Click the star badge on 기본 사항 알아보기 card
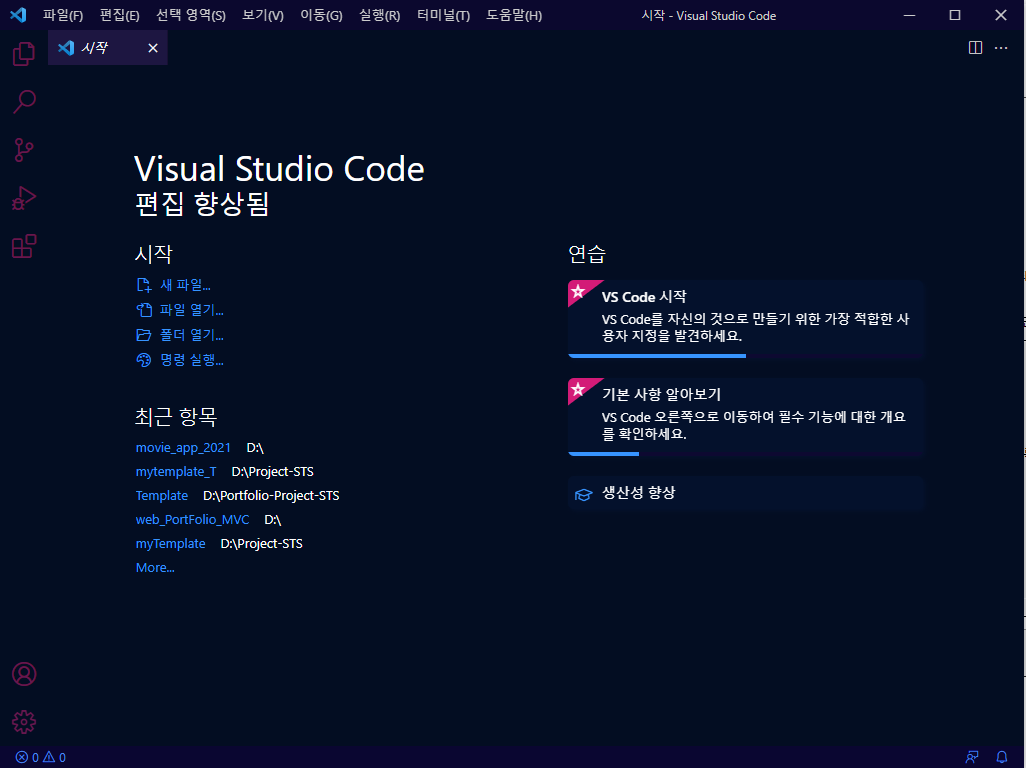The width and height of the screenshot is (1026, 768). point(578,389)
